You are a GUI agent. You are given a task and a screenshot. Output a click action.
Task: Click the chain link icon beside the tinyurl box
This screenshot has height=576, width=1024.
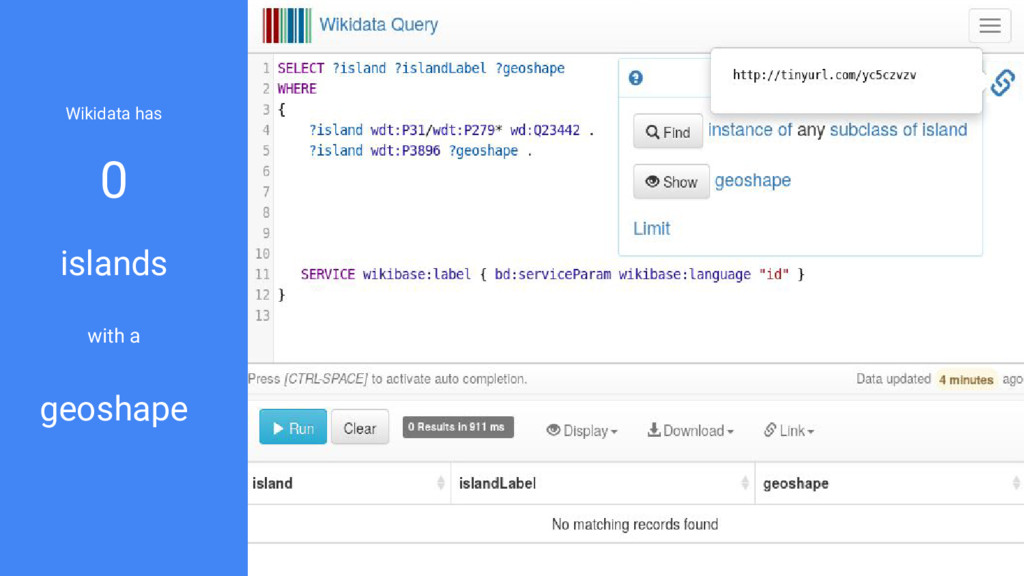point(1002,83)
